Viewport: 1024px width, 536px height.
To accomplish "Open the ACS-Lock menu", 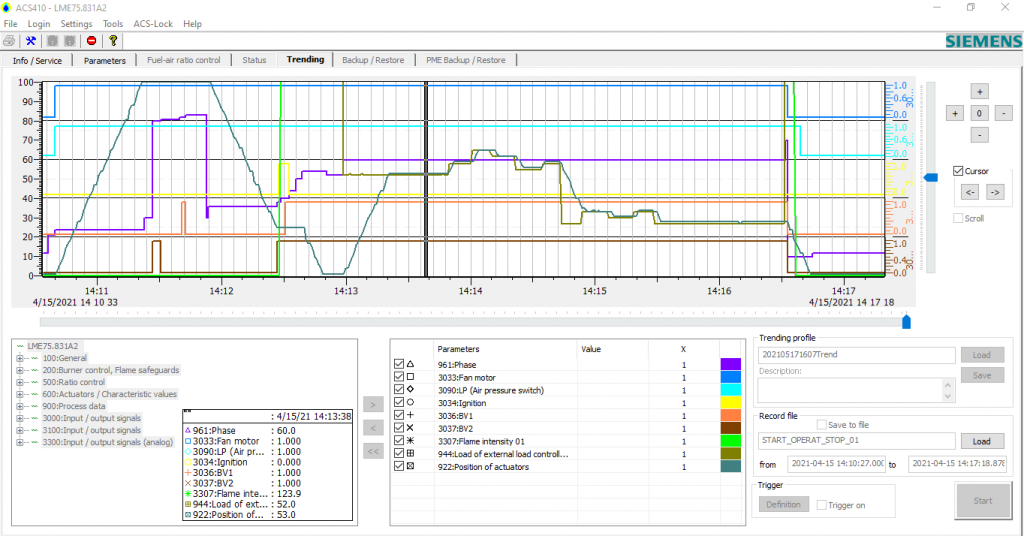I will point(153,23).
